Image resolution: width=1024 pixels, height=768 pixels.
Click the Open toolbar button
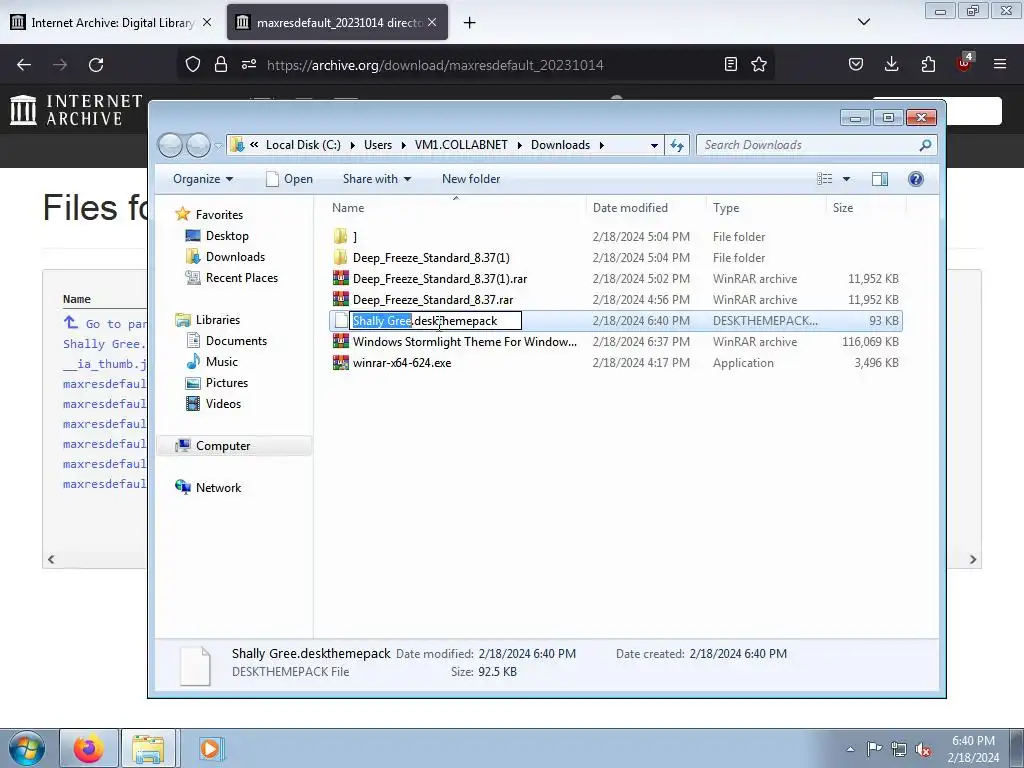[x=289, y=179]
